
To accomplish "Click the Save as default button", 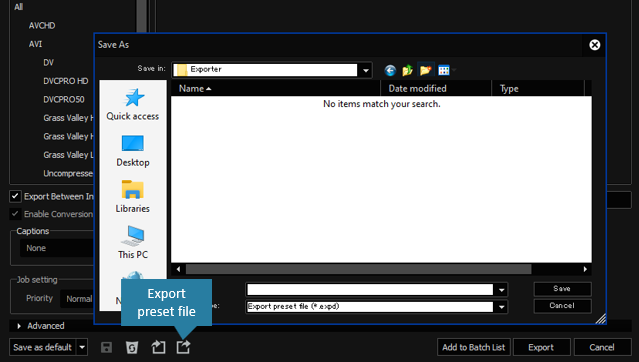I will click(x=42, y=347).
